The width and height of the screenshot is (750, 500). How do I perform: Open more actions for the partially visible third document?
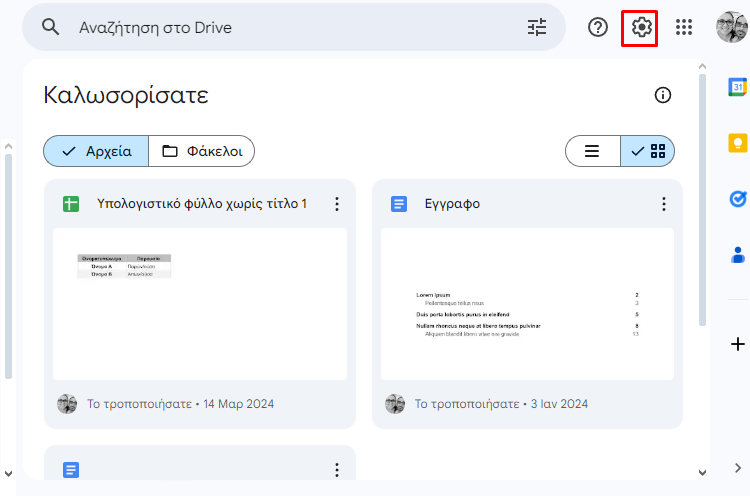337,470
